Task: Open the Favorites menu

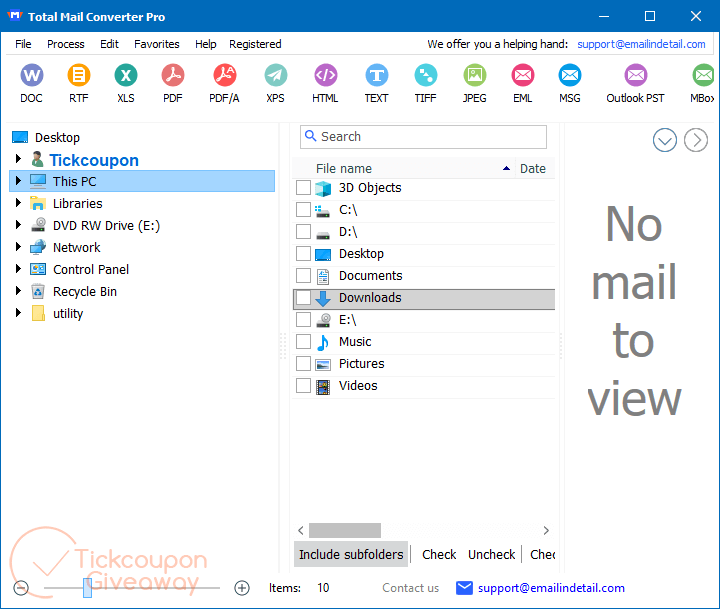Action: tap(157, 44)
